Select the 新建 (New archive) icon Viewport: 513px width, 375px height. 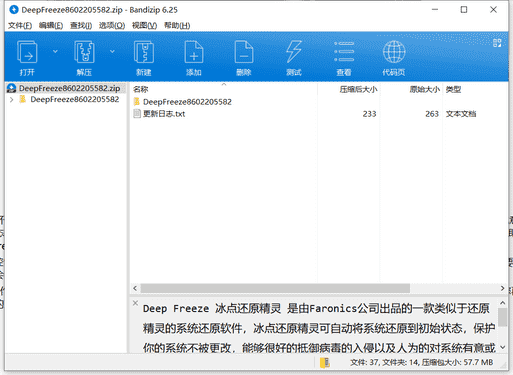coord(144,52)
